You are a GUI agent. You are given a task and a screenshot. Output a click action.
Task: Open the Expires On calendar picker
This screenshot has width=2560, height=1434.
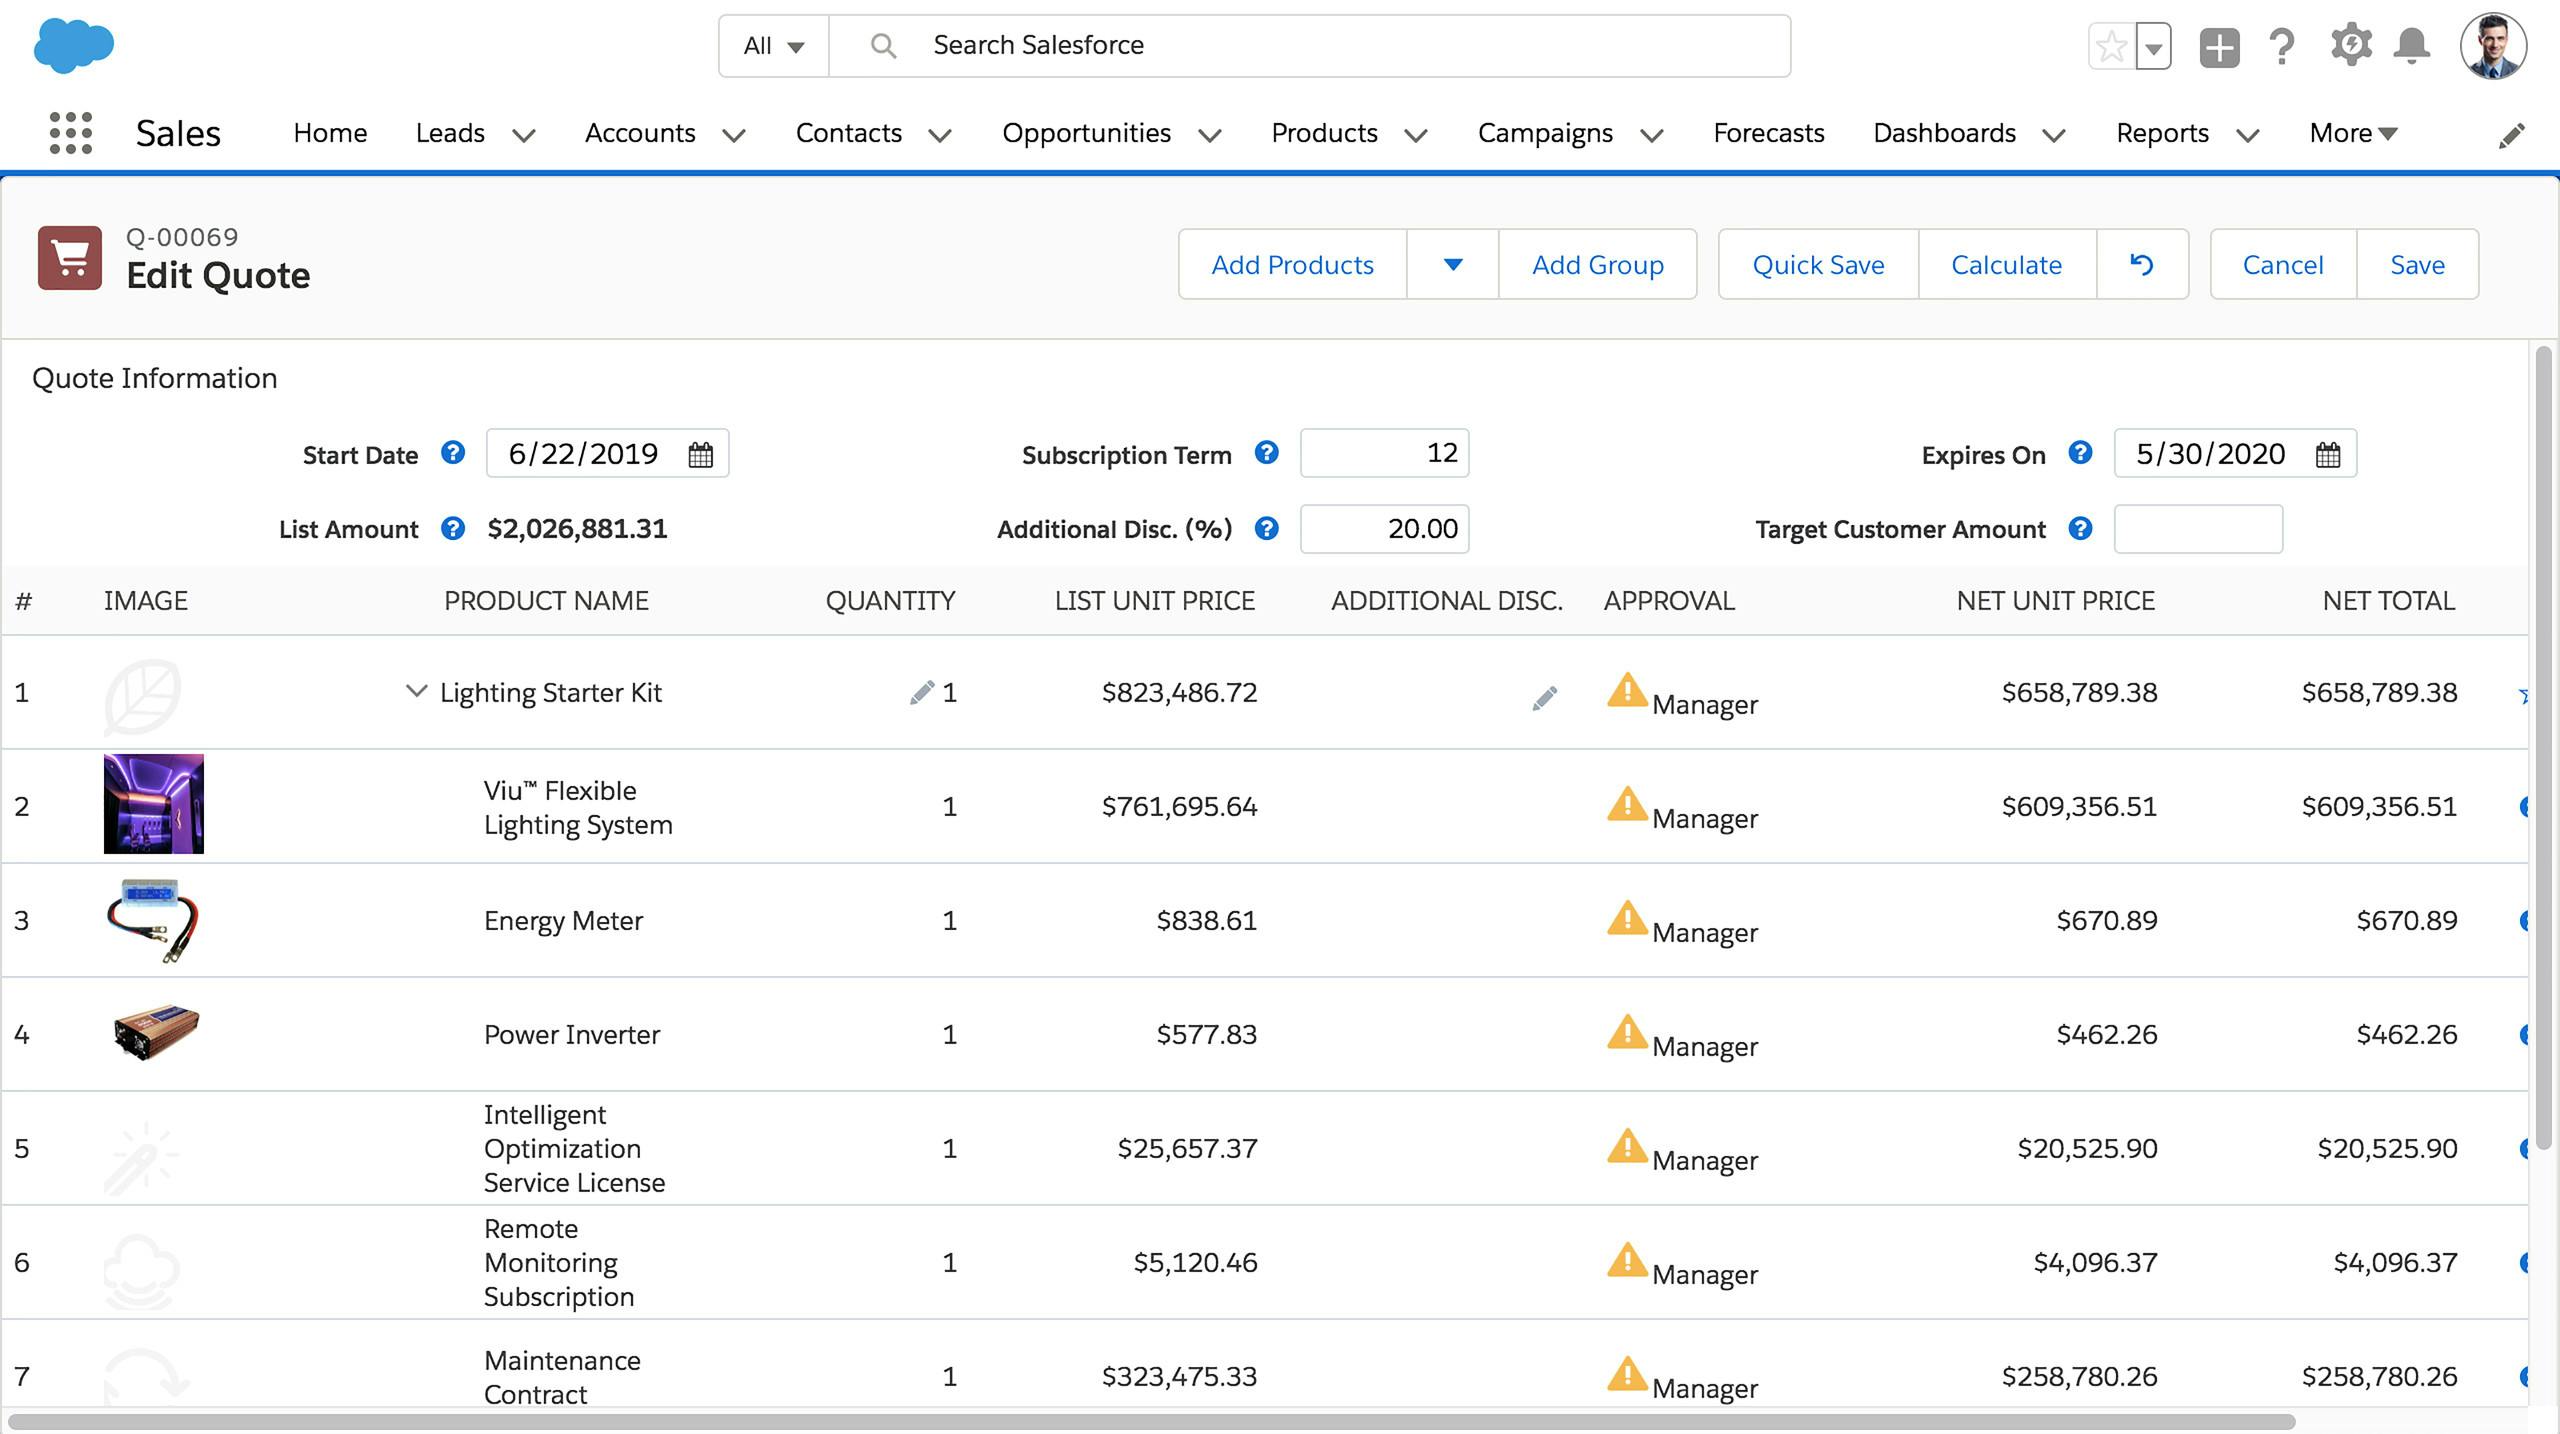click(x=2328, y=455)
